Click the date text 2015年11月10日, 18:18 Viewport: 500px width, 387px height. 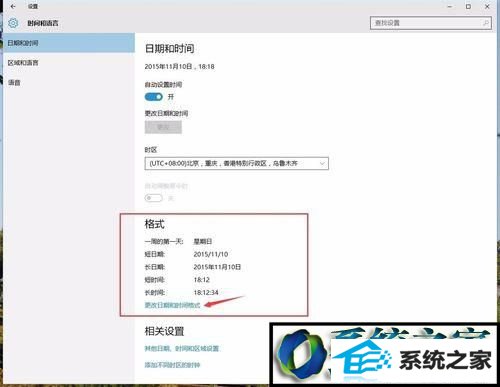point(179,67)
